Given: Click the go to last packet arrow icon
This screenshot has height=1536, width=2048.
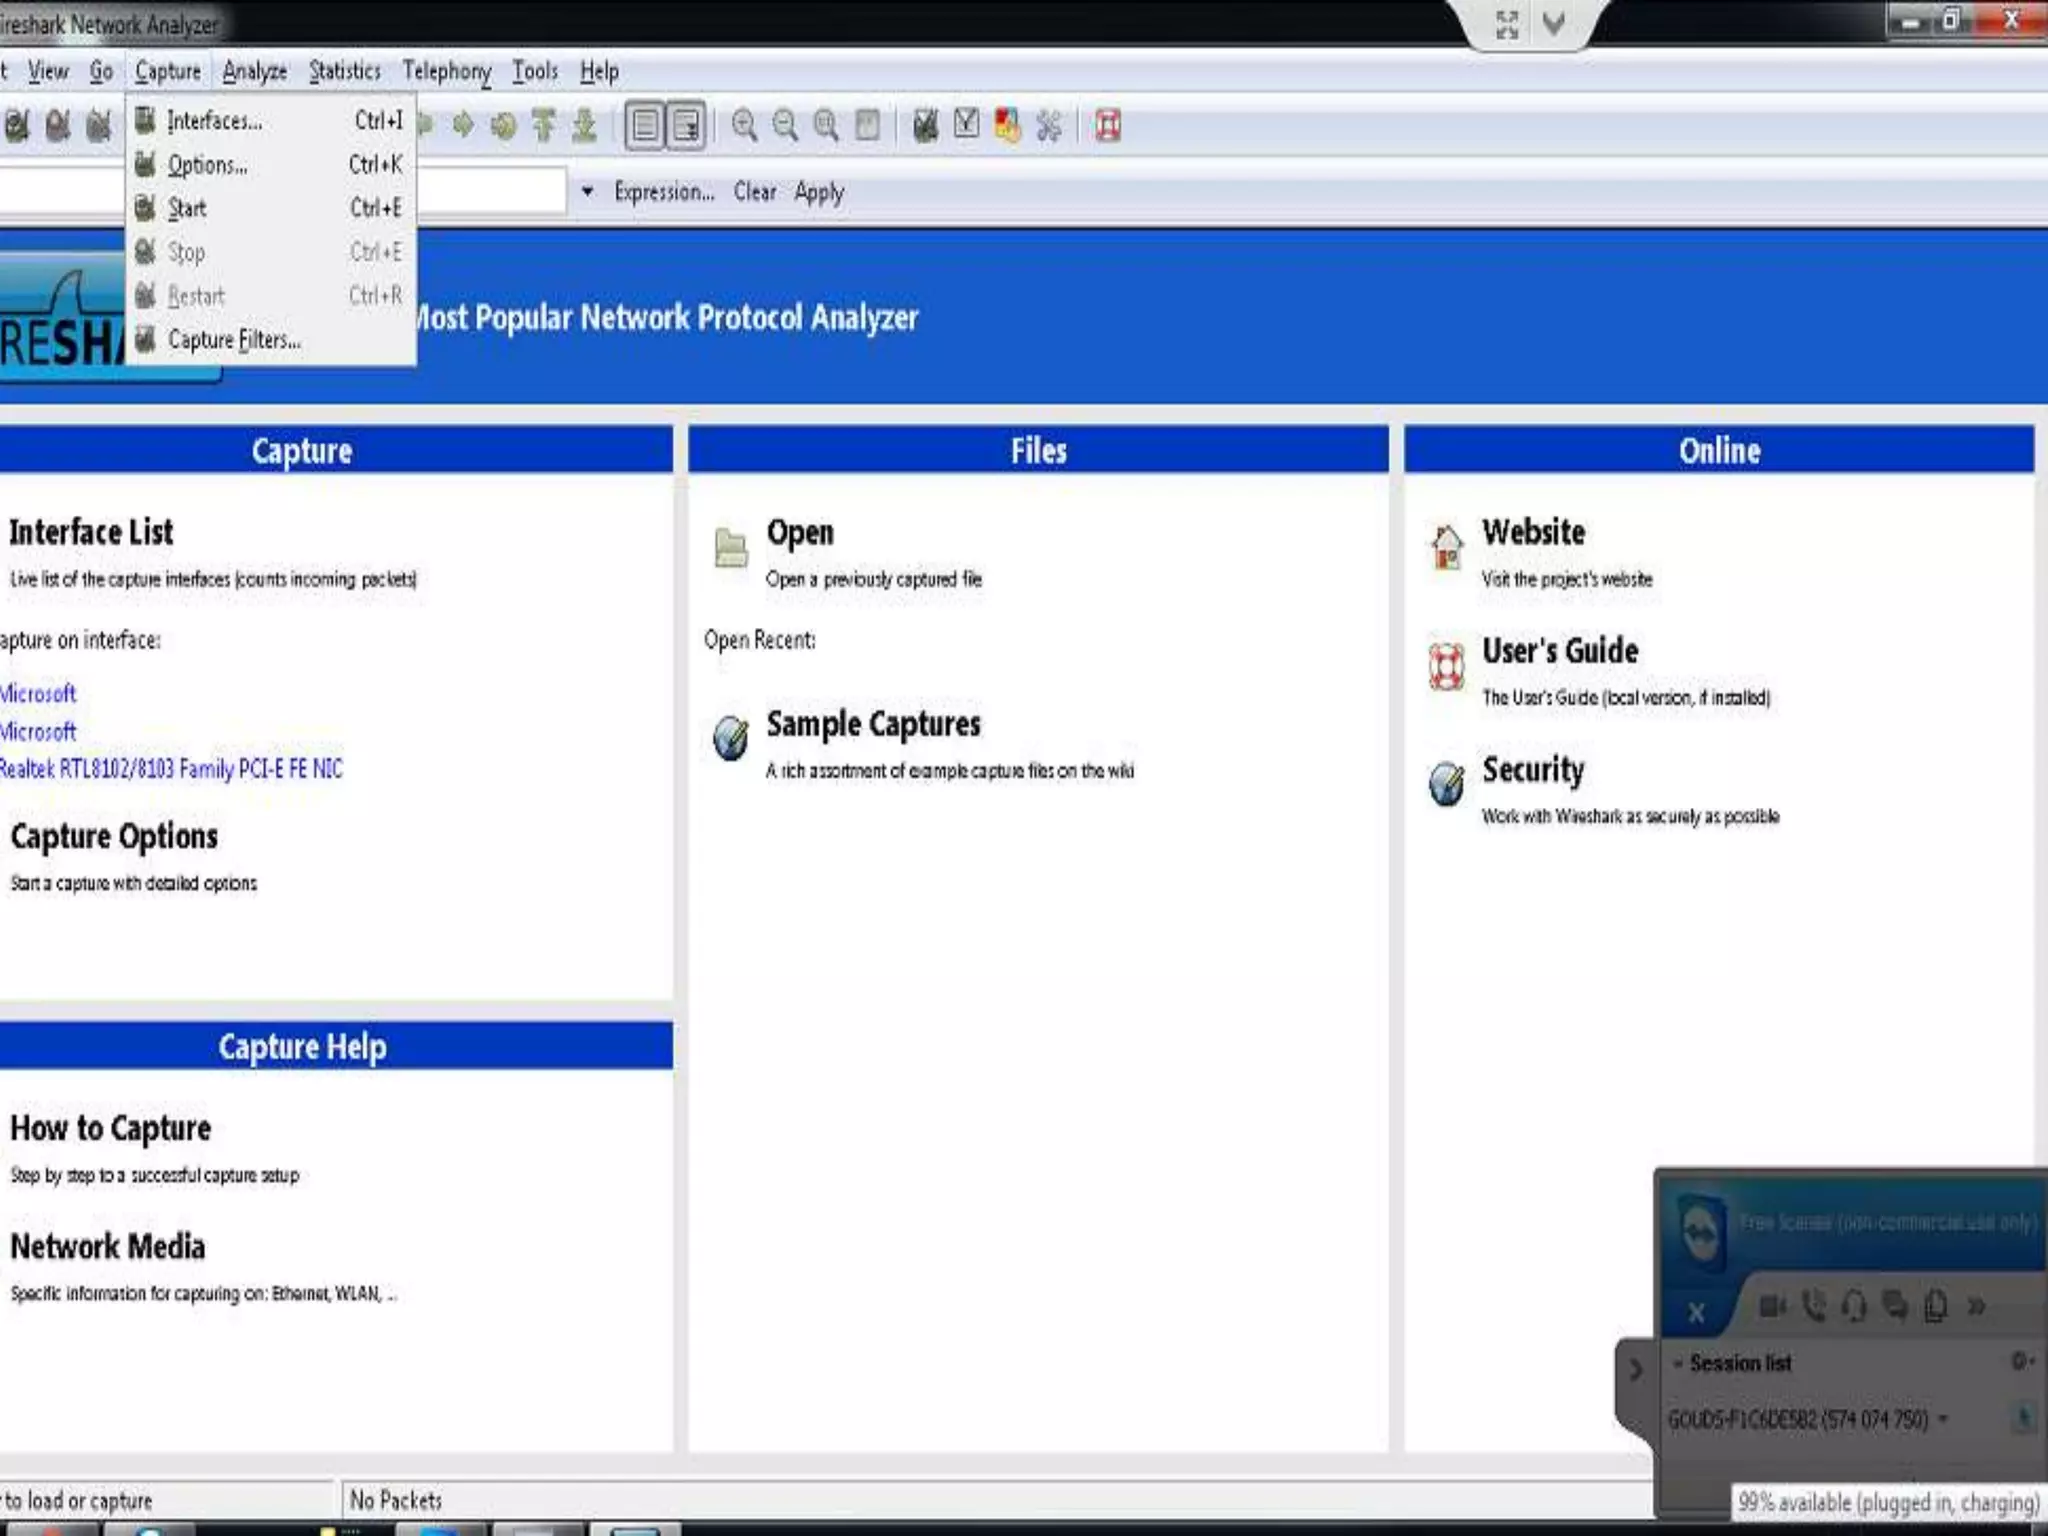Looking at the screenshot, I should [584, 125].
